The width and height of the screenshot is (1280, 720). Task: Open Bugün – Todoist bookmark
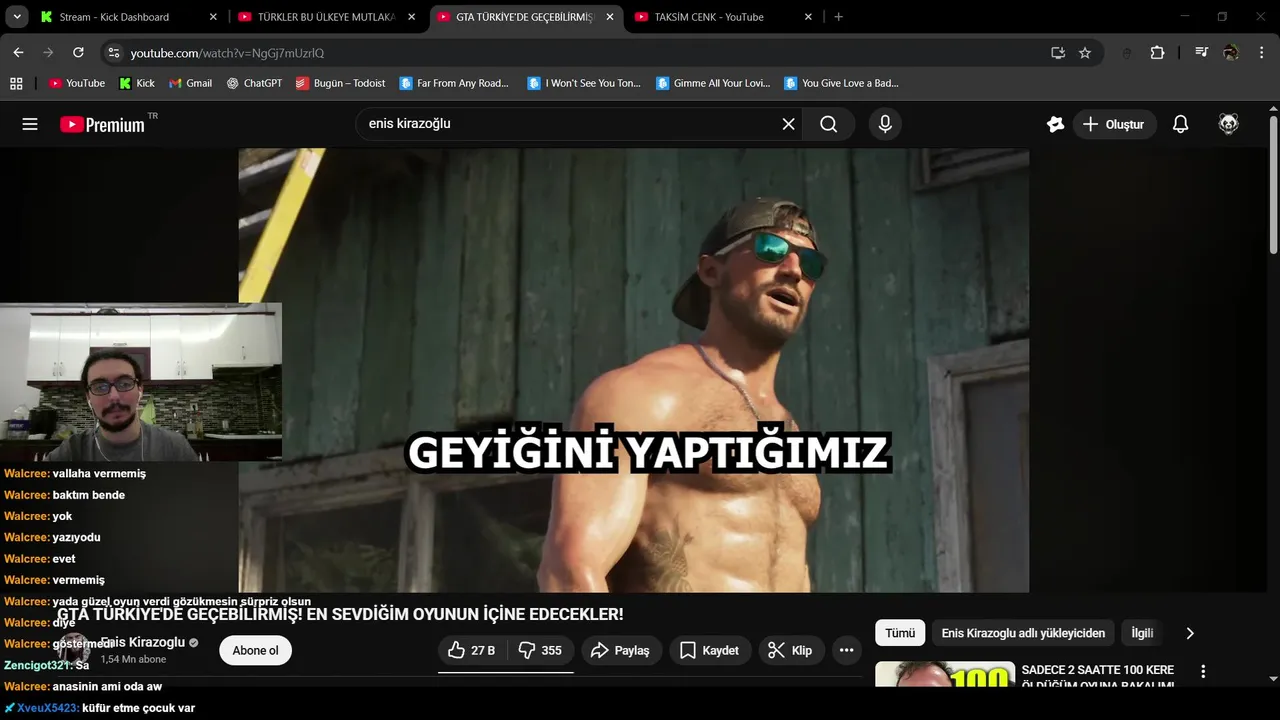coord(341,83)
